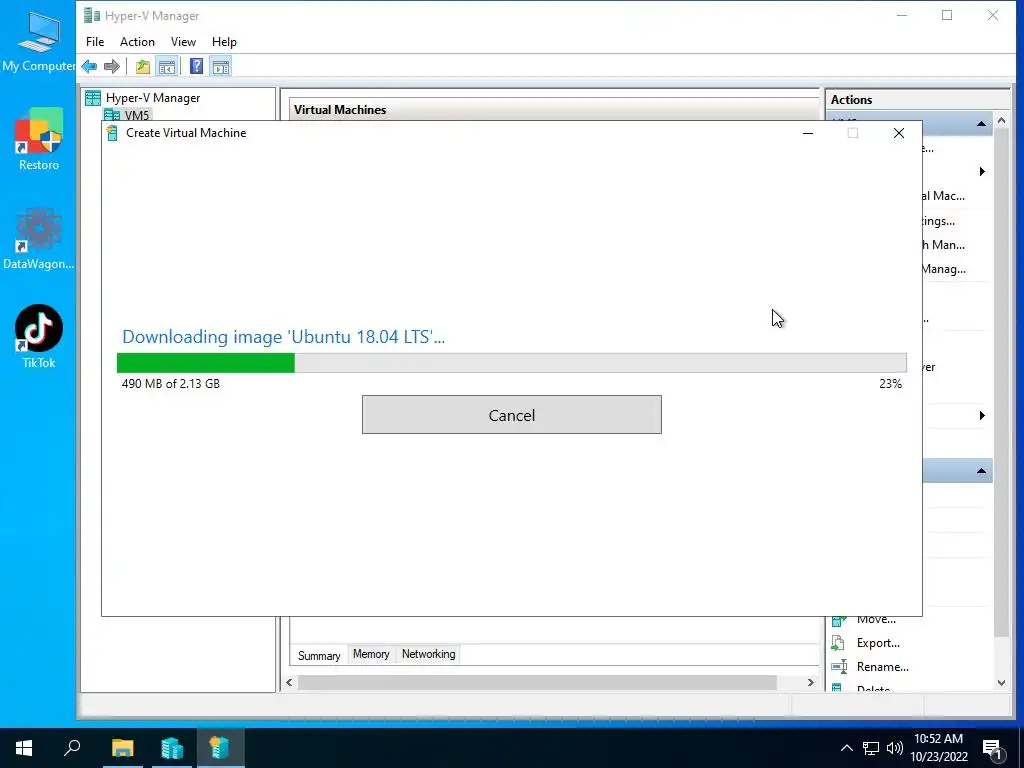Image resolution: width=1024 pixels, height=768 pixels.
Task: Open the Action menu
Action: pos(137,42)
